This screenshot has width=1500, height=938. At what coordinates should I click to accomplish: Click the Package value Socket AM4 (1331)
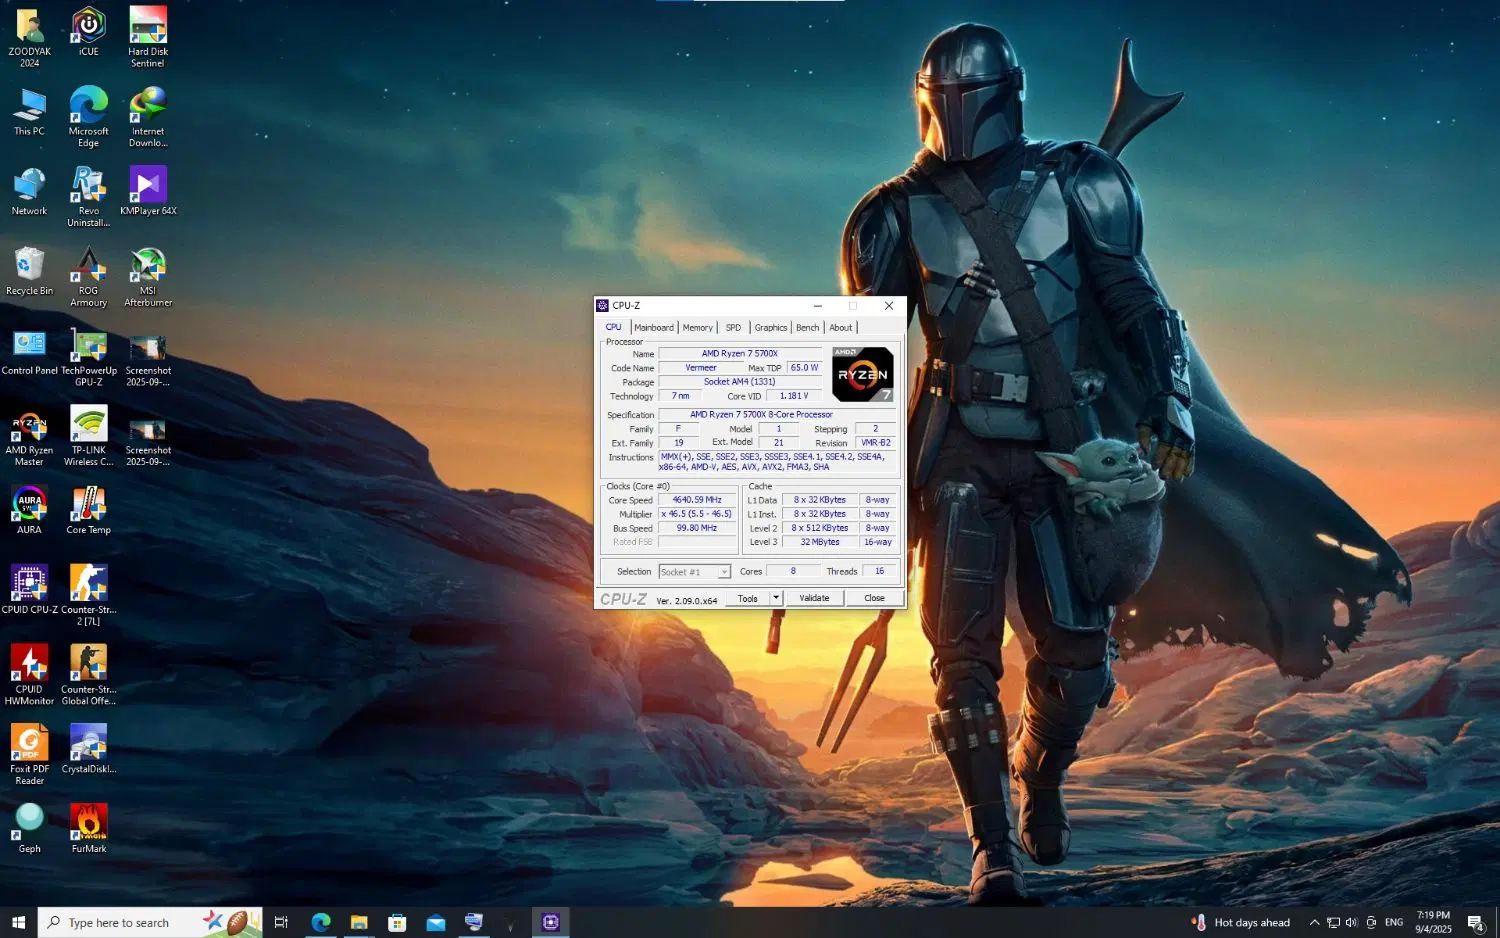pyautogui.click(x=740, y=382)
